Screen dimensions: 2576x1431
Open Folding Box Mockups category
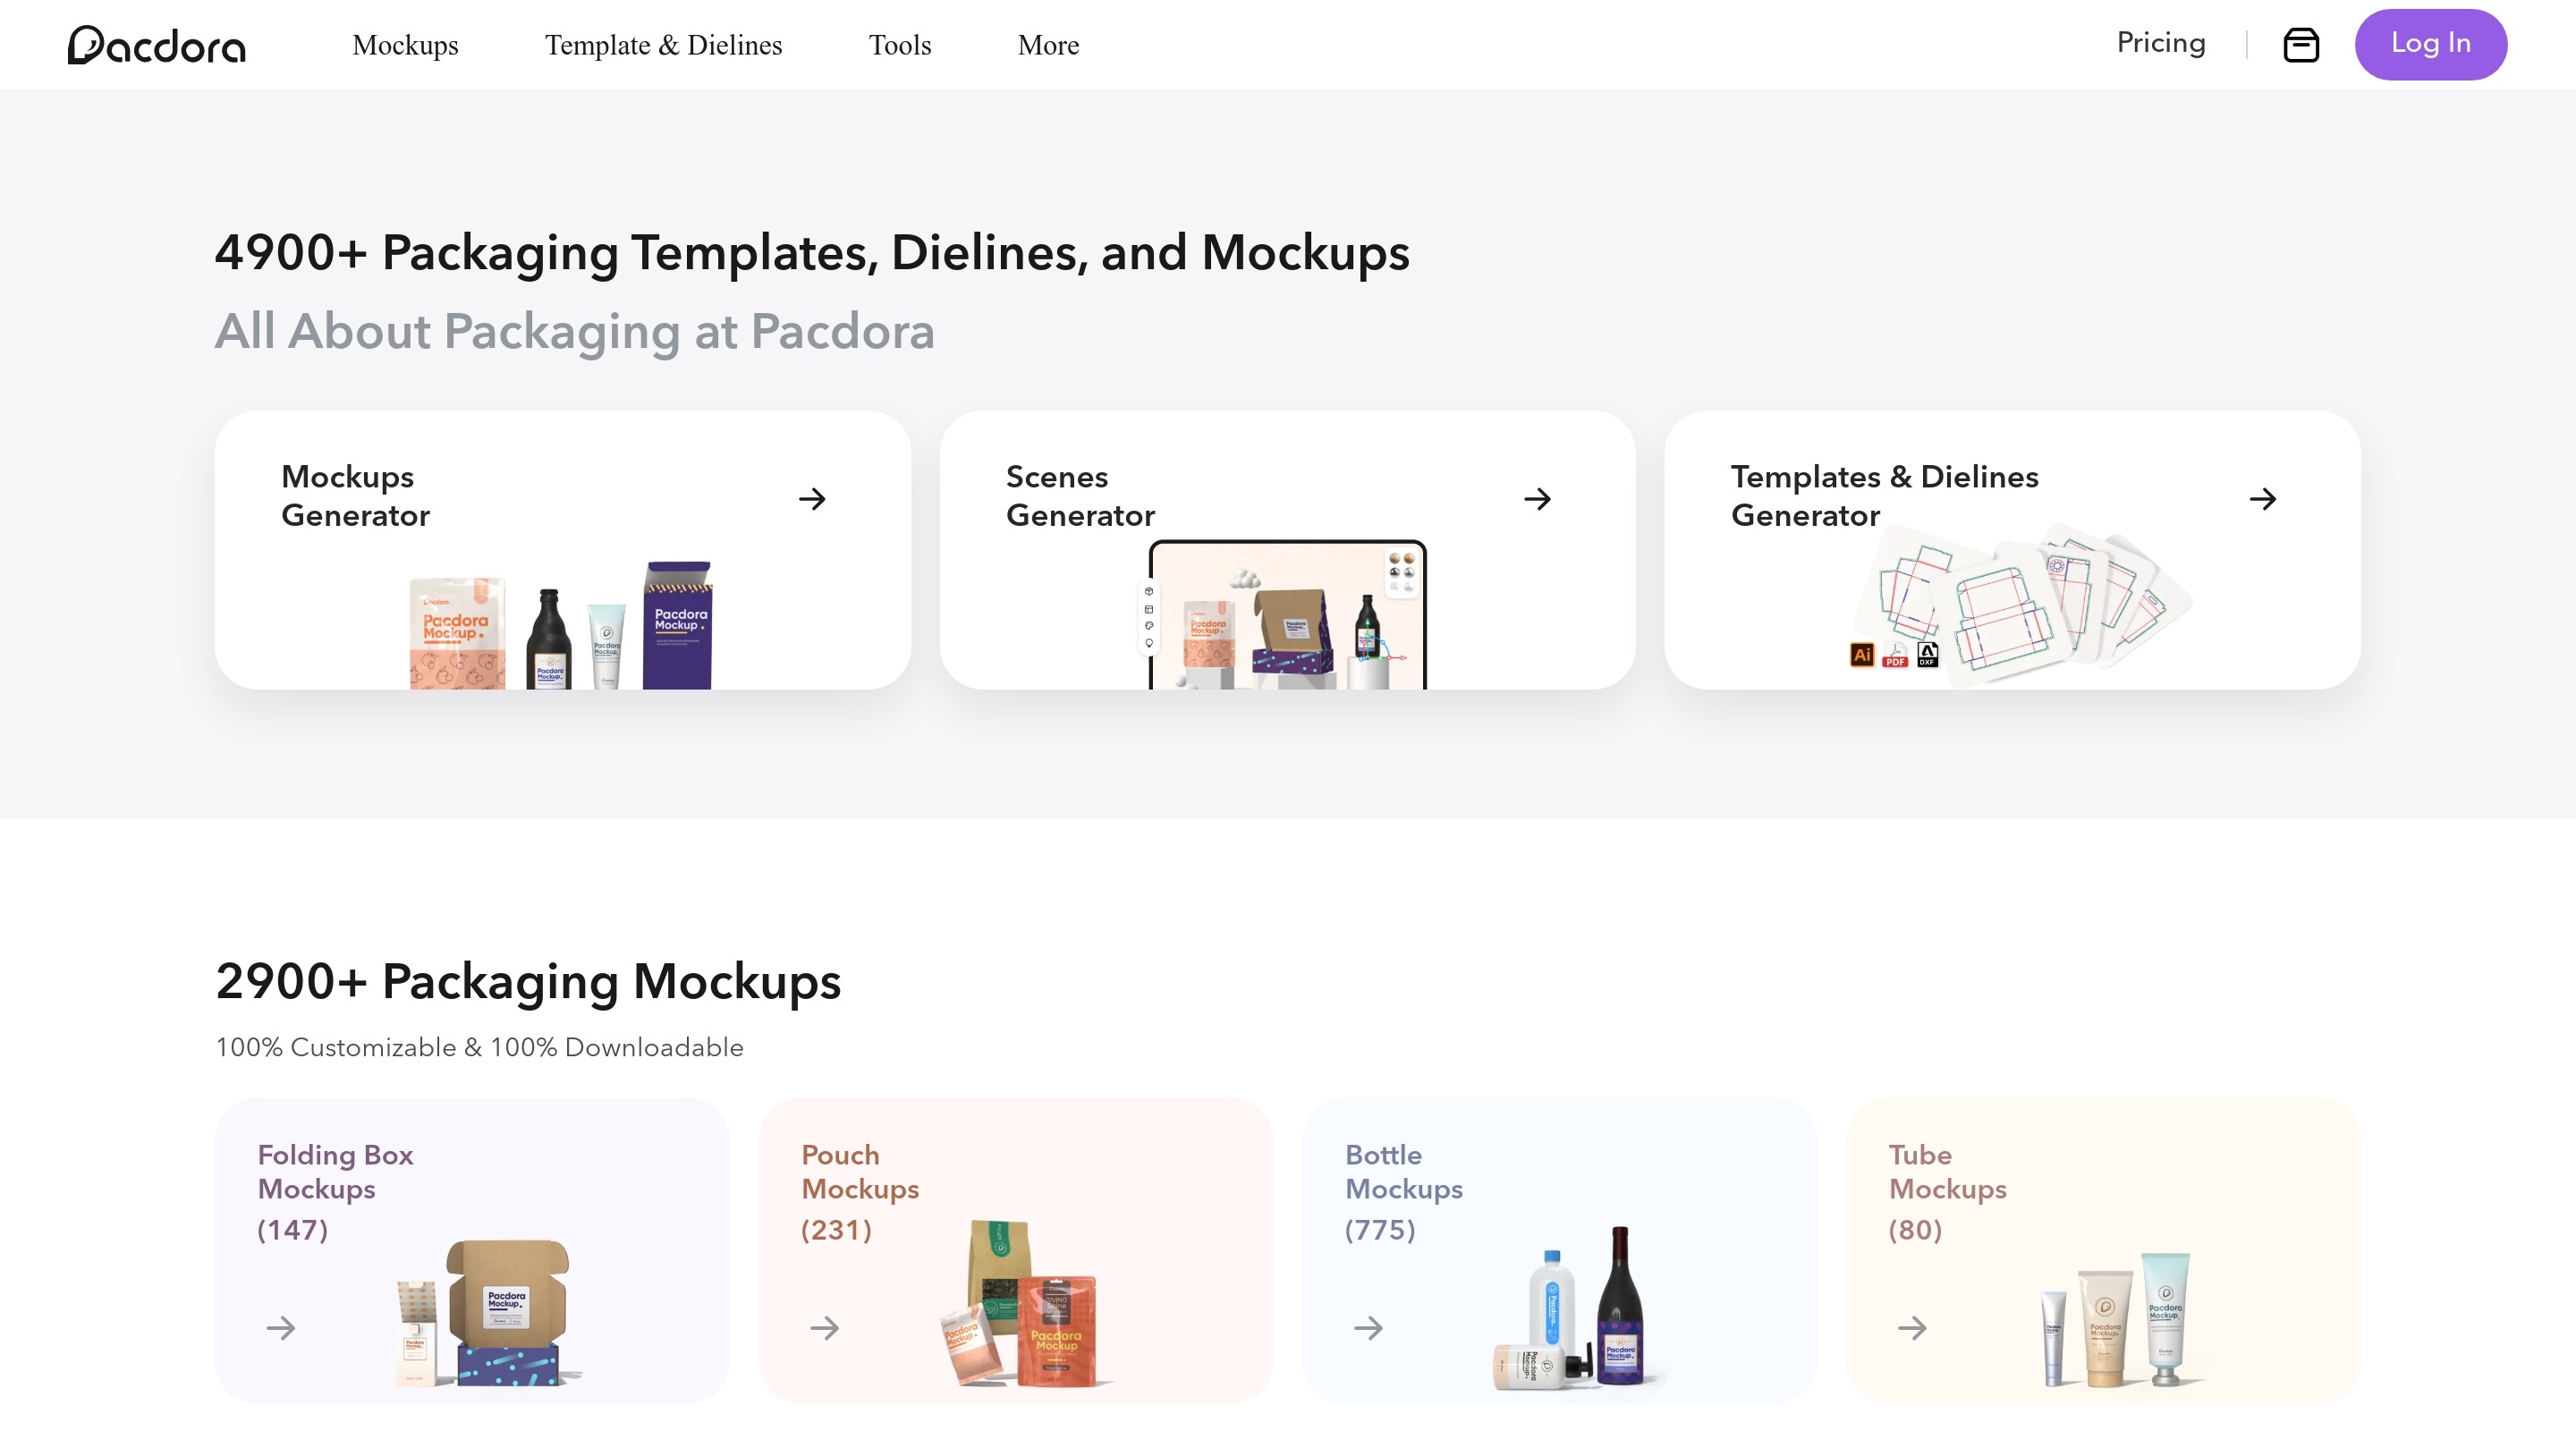point(335,1171)
